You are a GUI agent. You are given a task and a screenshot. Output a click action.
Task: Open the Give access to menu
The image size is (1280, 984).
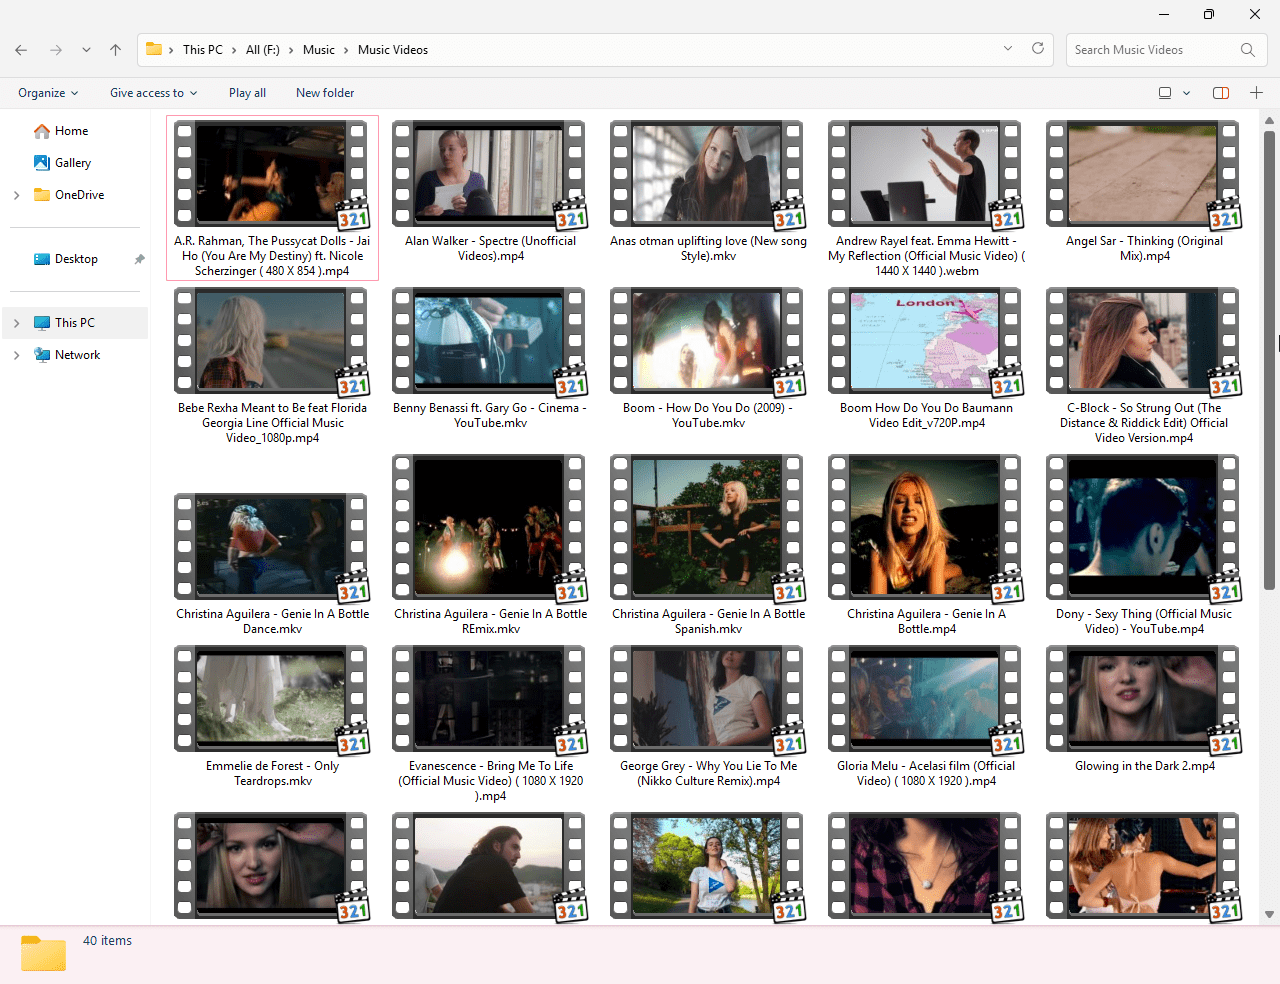click(x=154, y=93)
